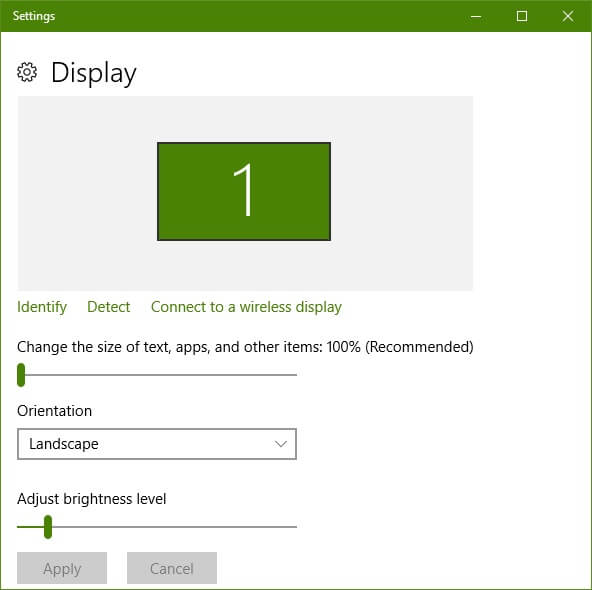Click the Orientation dropdown chevron arrow
The height and width of the screenshot is (590, 592).
click(x=281, y=444)
